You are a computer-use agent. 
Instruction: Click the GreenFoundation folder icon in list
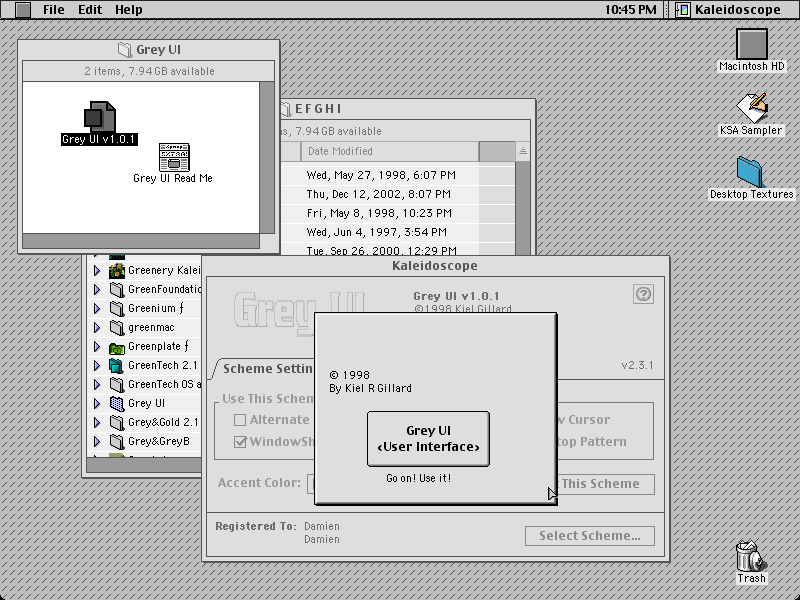click(x=117, y=290)
